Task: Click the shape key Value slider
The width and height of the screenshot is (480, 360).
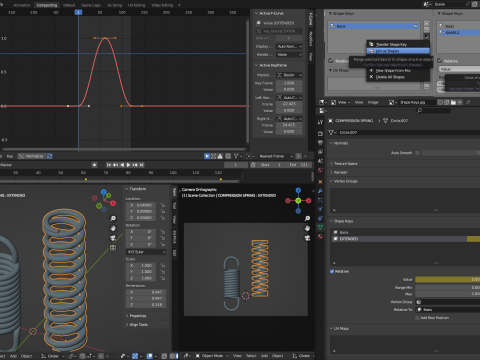Action: 447,279
